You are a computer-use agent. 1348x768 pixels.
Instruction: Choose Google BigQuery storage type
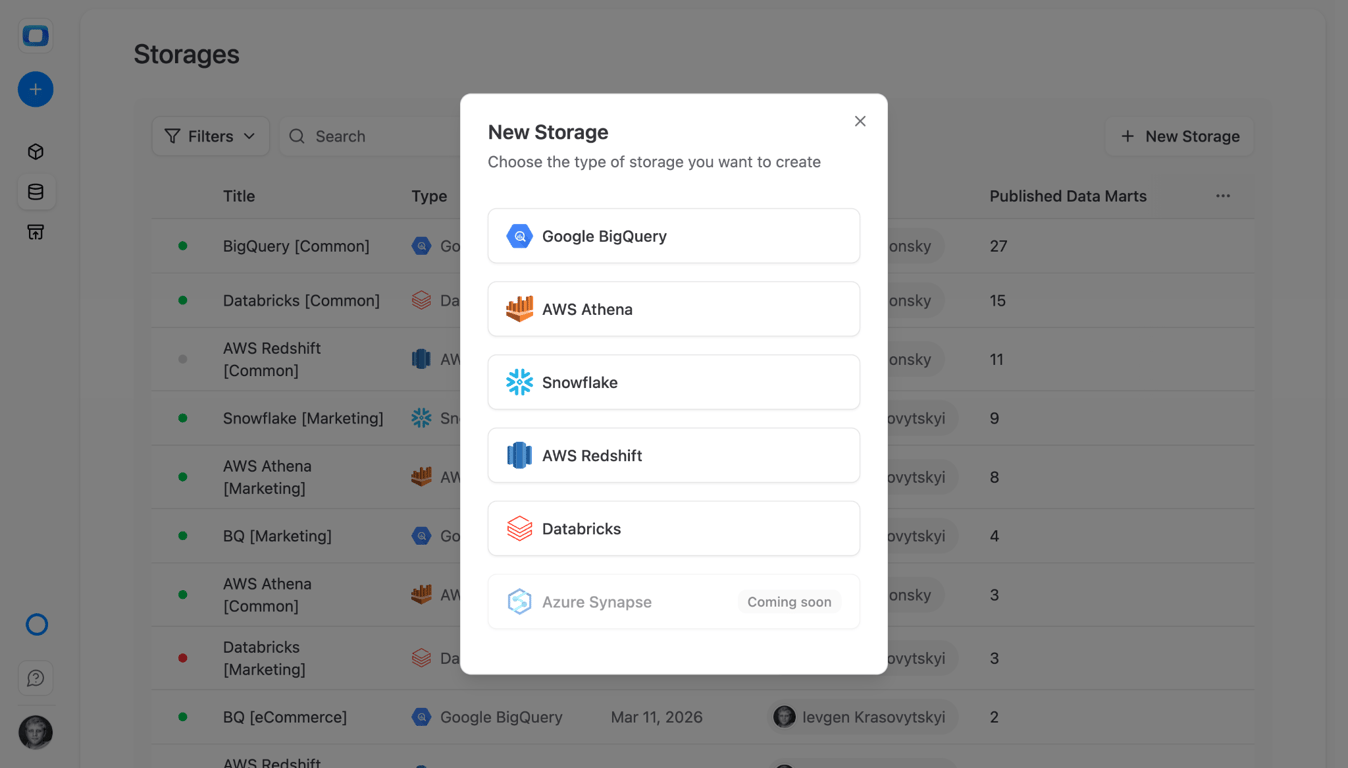coord(674,236)
